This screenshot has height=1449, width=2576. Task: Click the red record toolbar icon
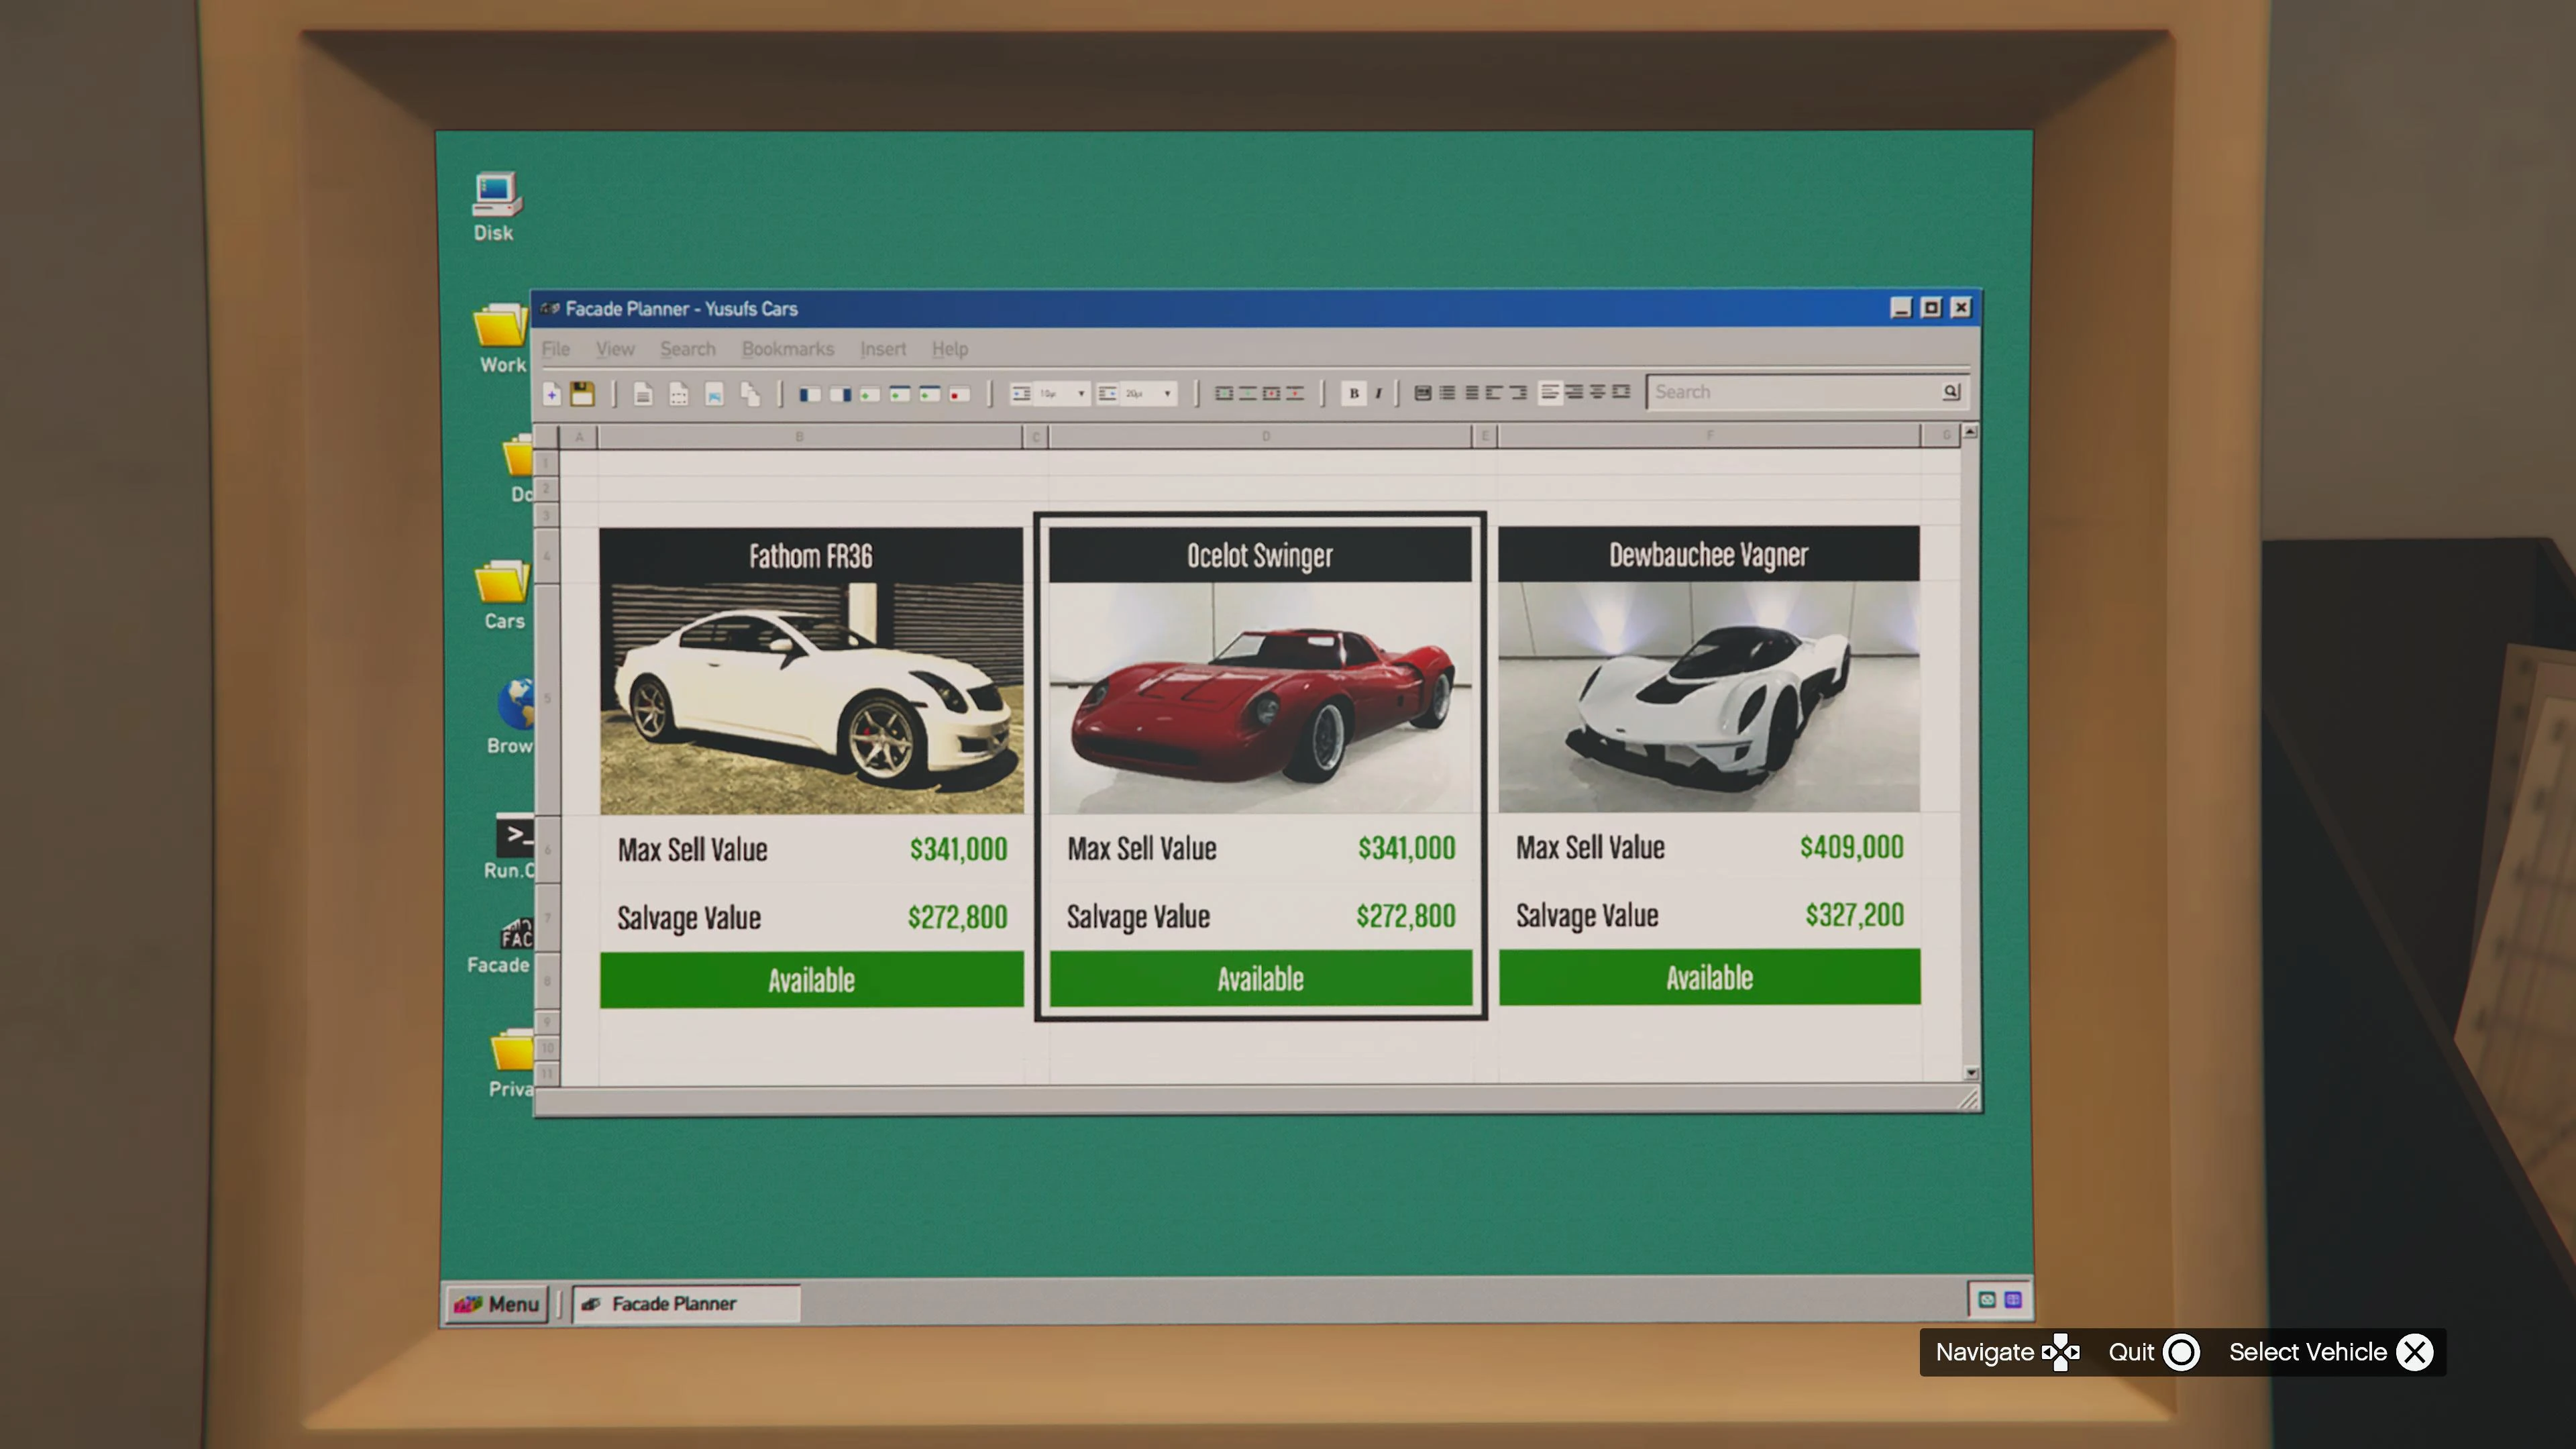point(959,394)
